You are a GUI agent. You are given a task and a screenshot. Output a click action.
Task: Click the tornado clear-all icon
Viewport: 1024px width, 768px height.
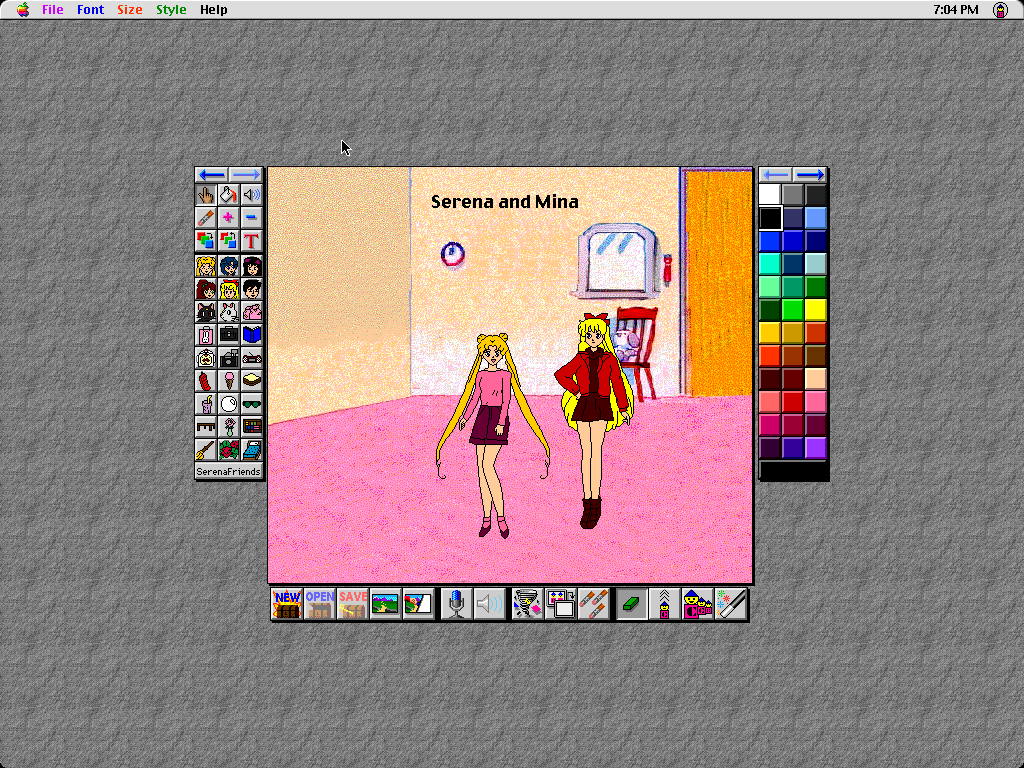(527, 604)
